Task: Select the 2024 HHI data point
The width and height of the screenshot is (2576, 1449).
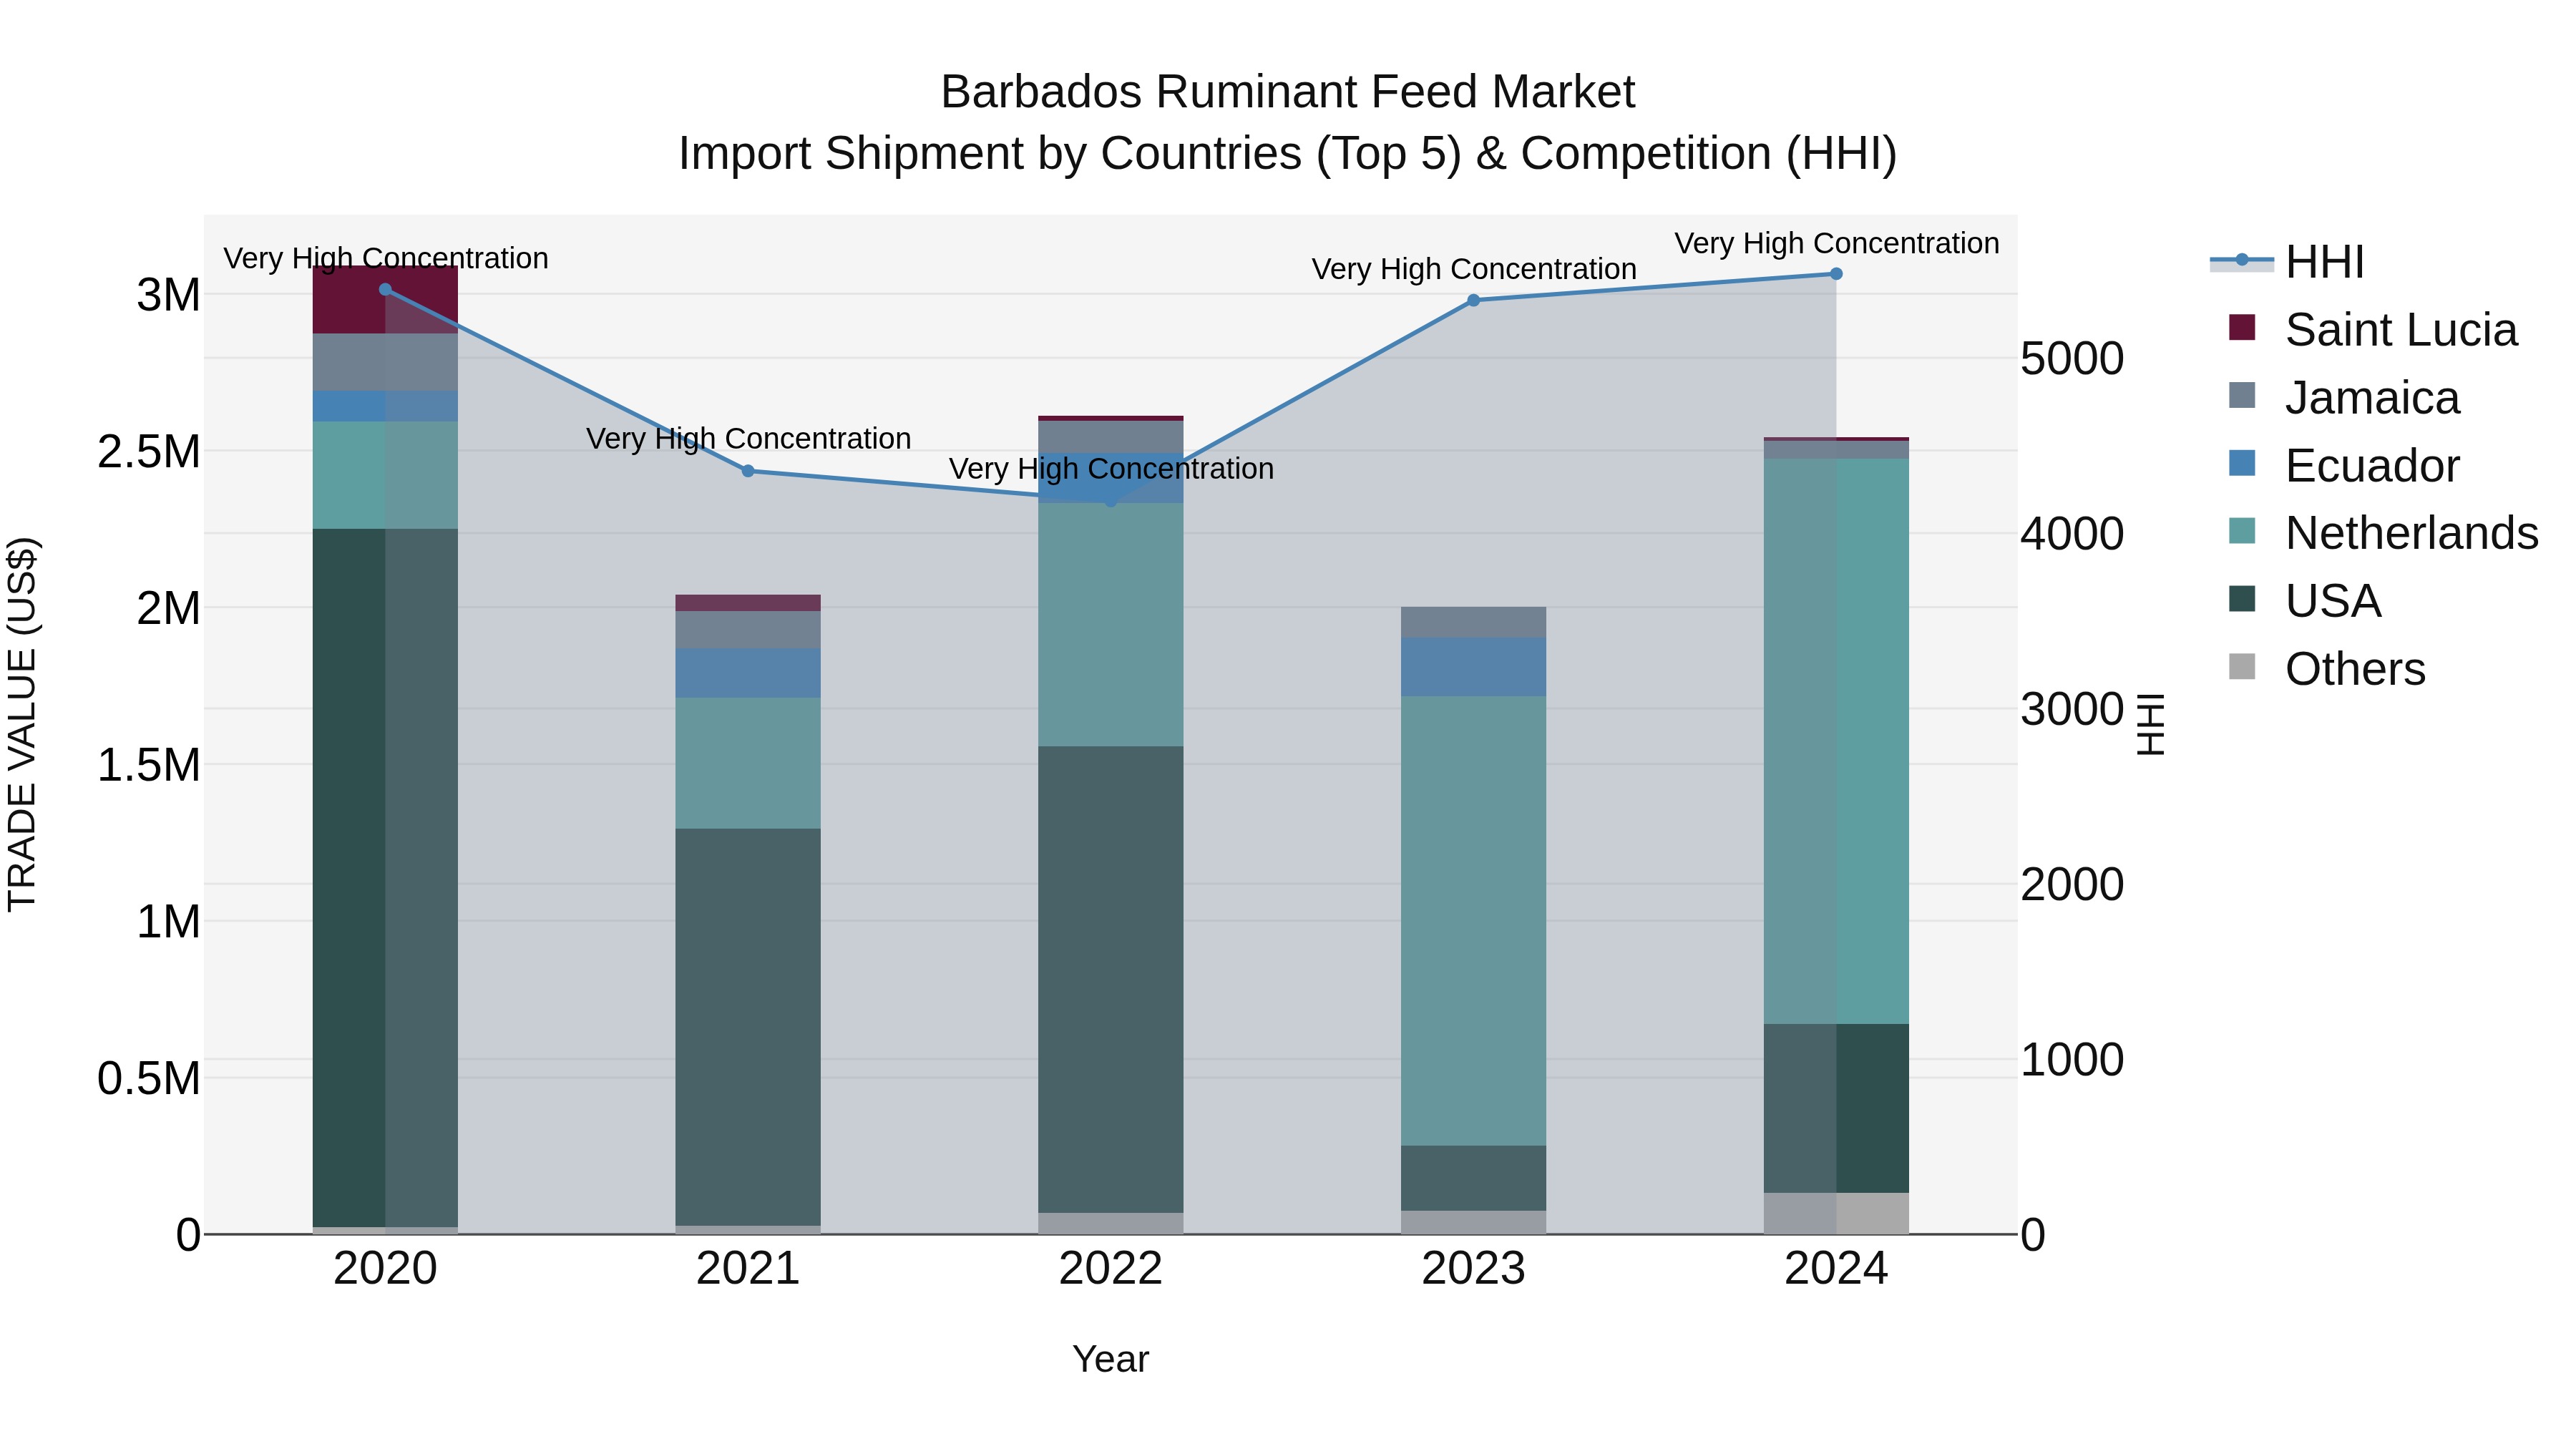Action: pos(1836,274)
